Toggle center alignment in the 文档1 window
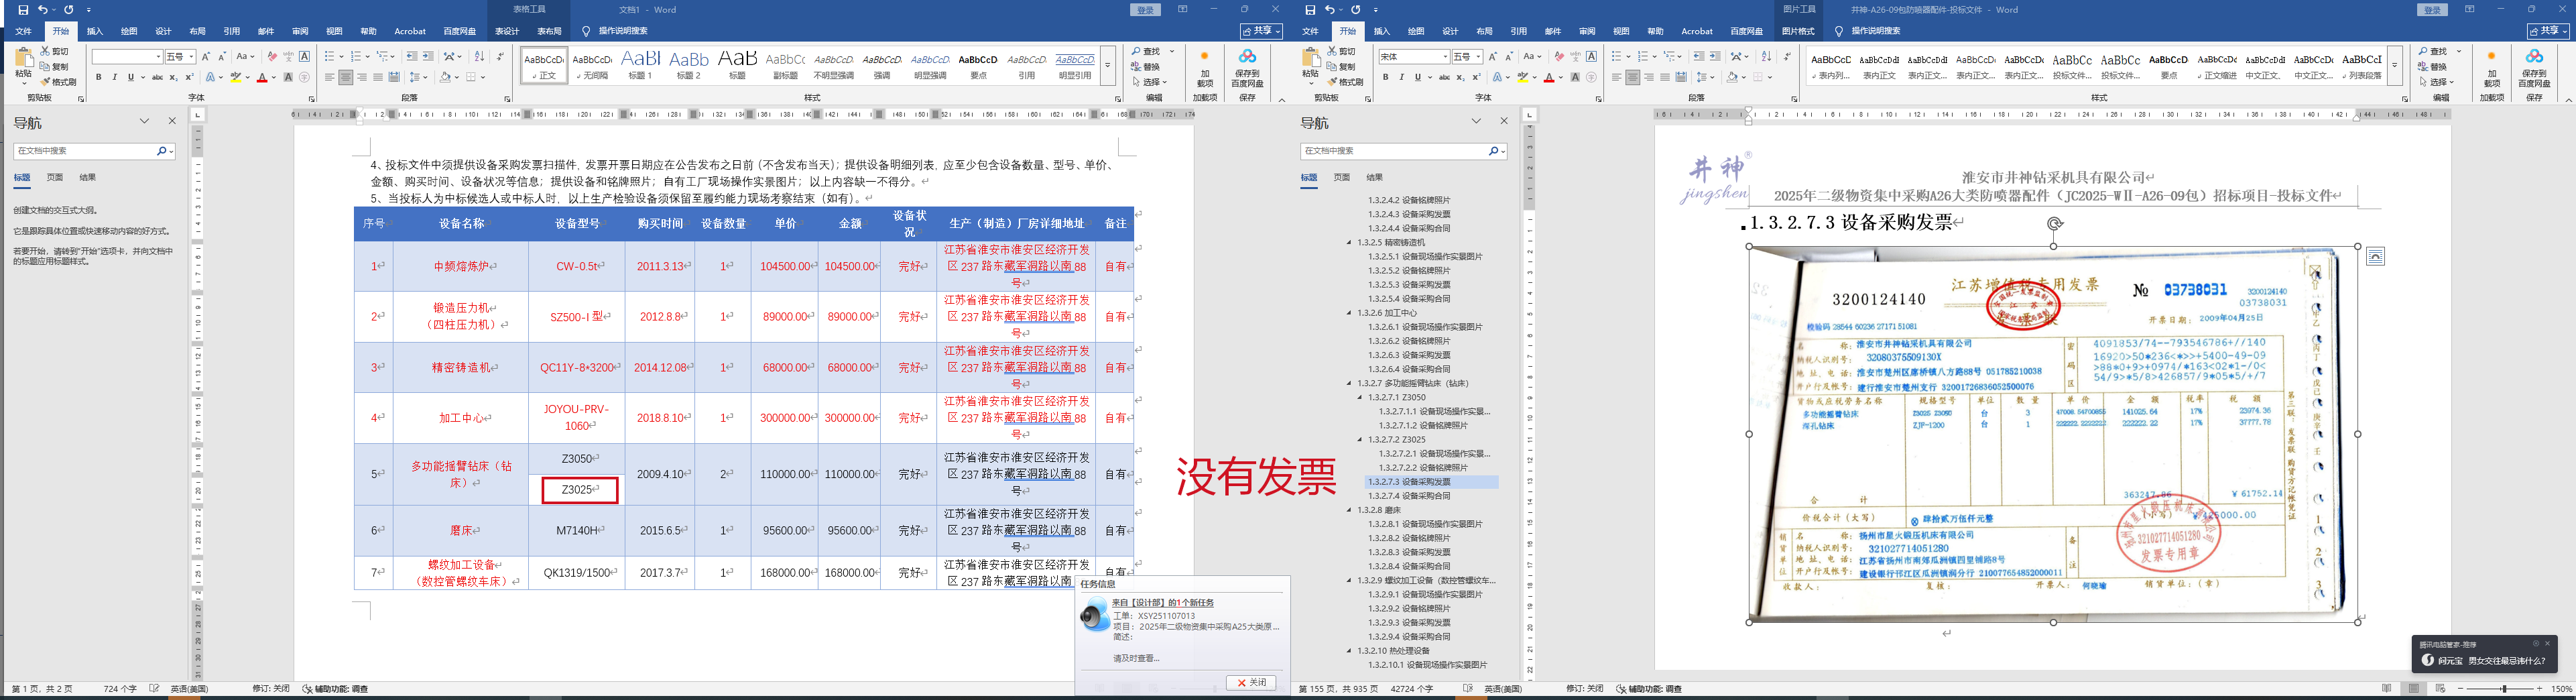This screenshot has height=700, width=2576. (x=345, y=77)
